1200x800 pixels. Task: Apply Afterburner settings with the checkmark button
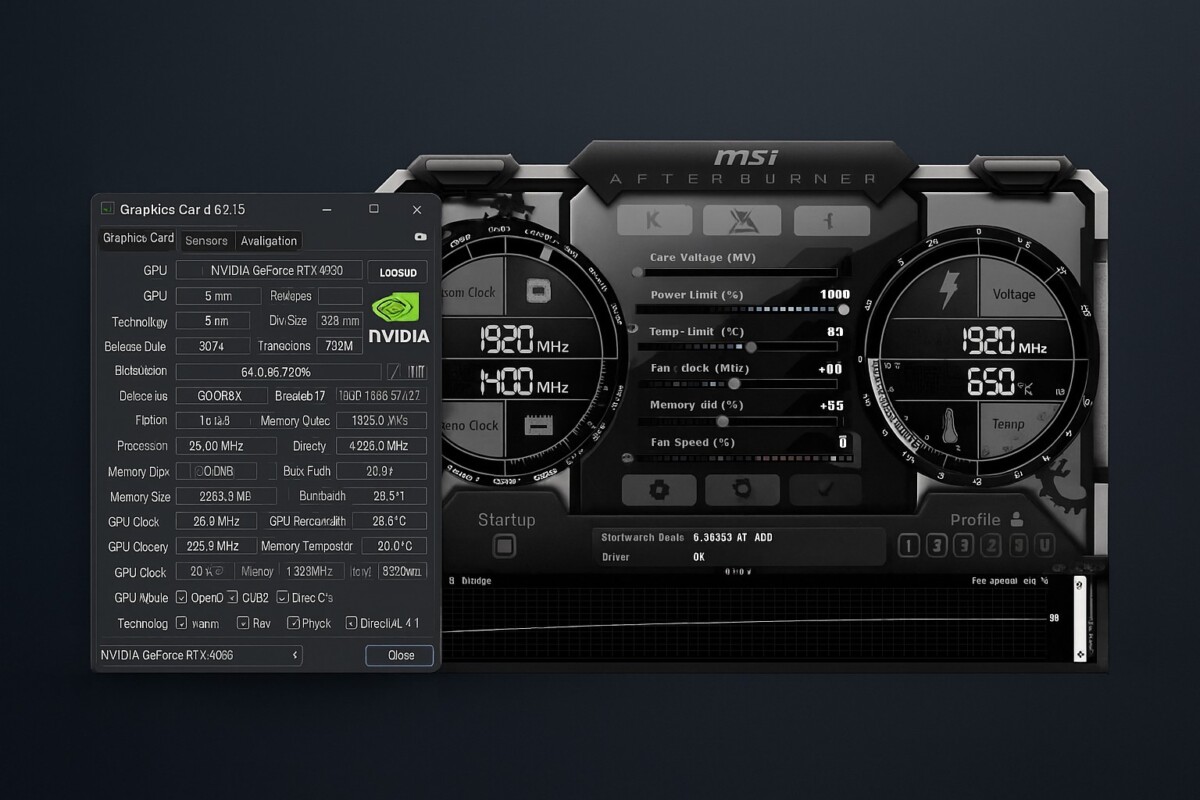coord(825,490)
